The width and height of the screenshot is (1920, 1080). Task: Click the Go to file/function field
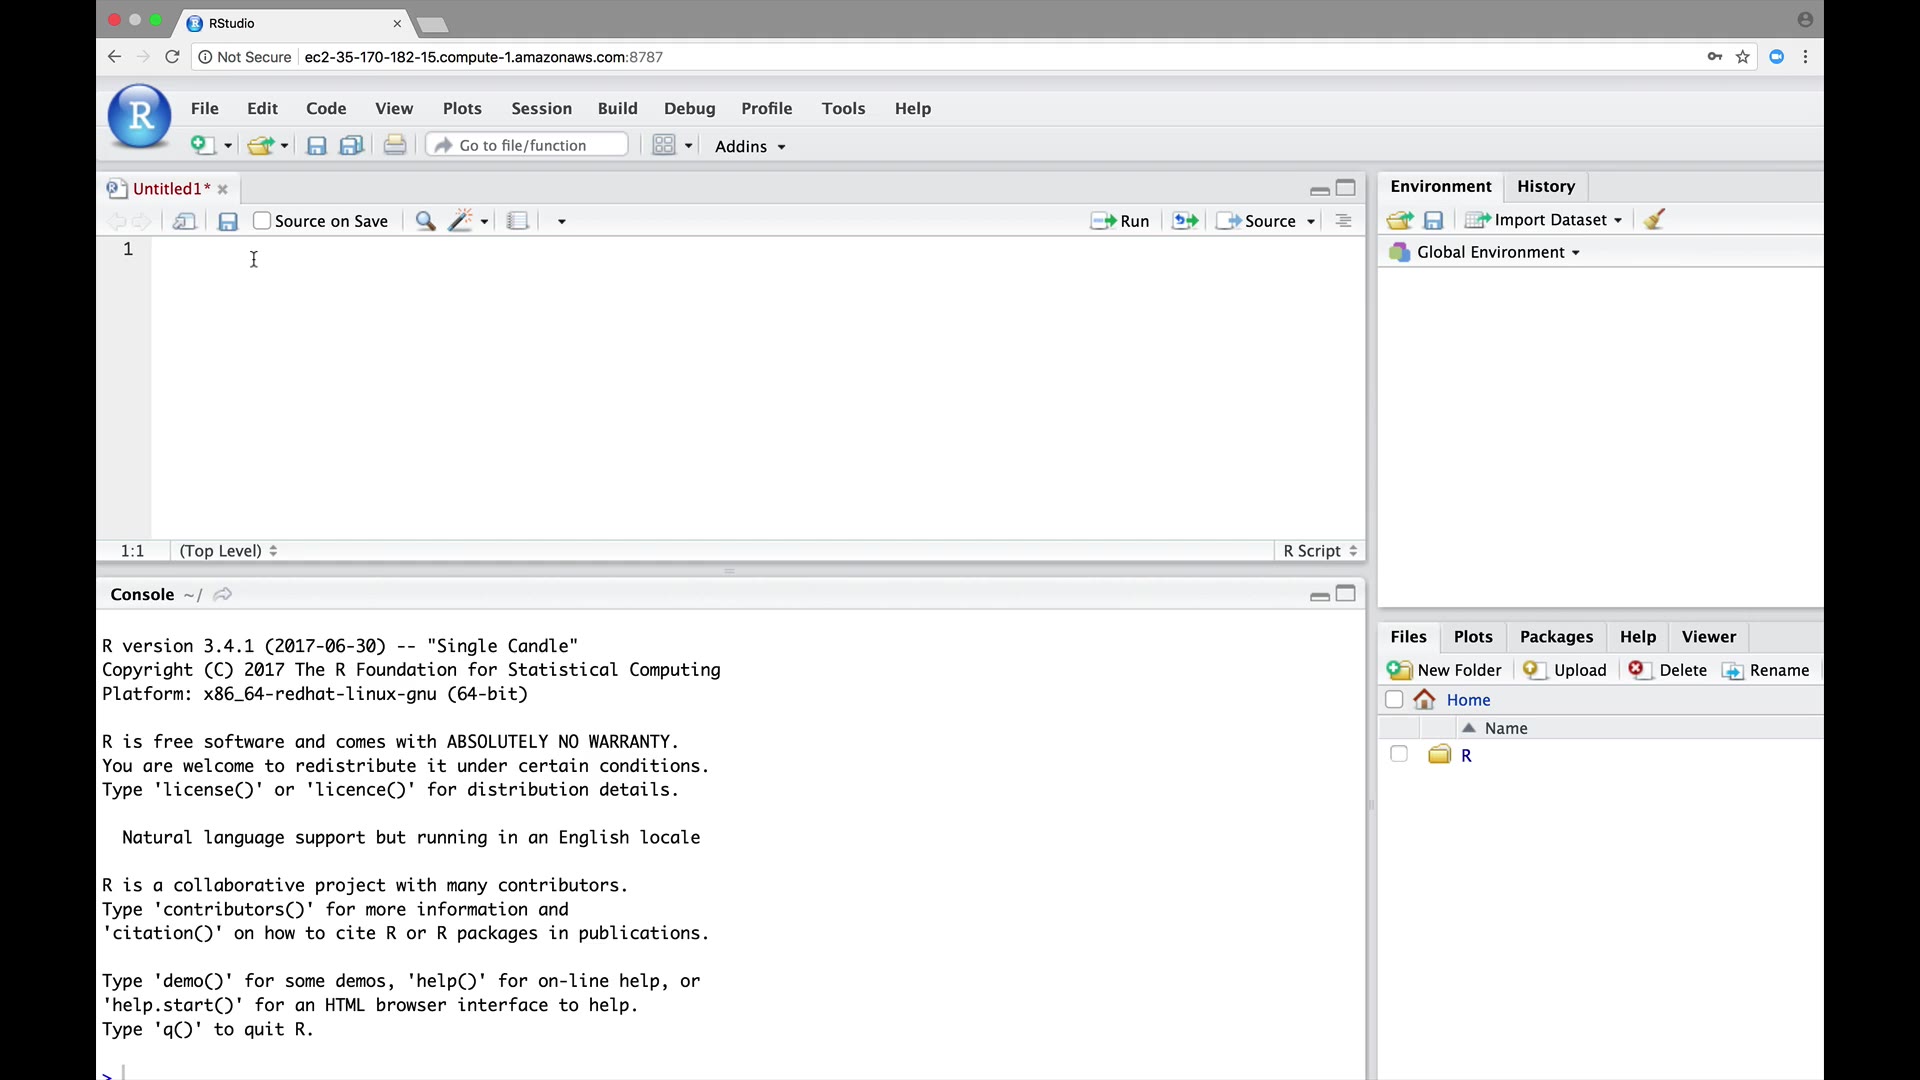pyautogui.click(x=527, y=146)
